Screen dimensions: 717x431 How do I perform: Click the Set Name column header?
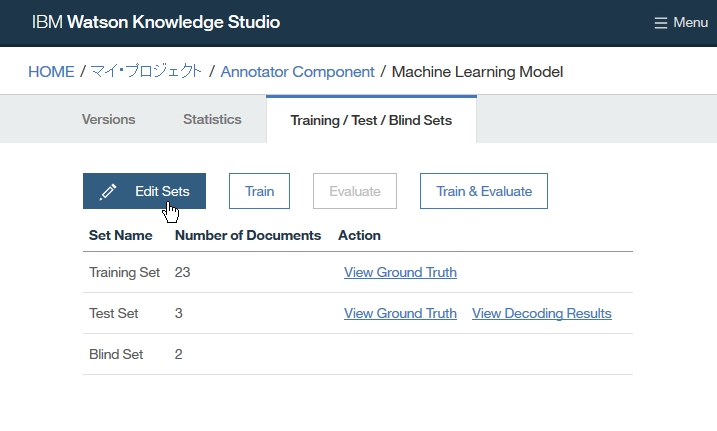click(x=121, y=235)
